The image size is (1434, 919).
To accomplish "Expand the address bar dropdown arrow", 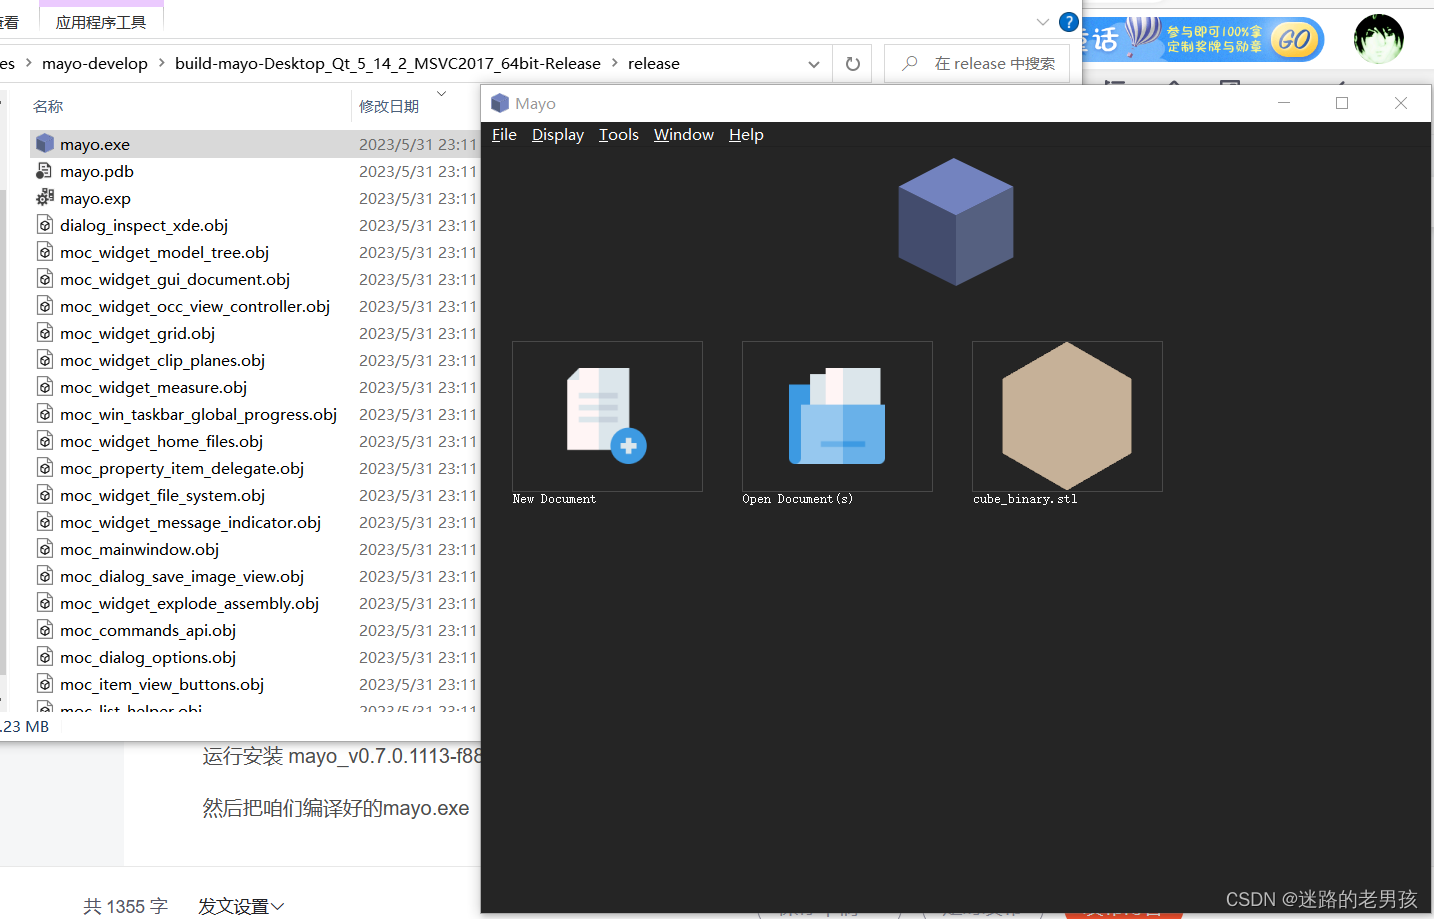I will pos(813,62).
